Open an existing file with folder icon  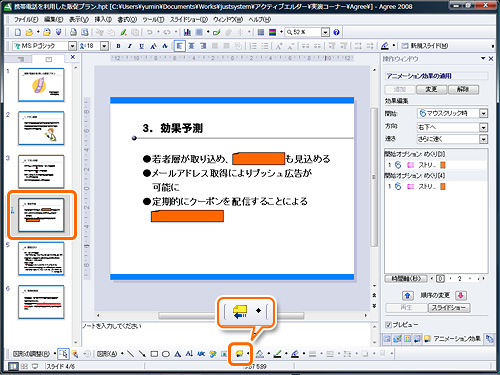point(29,32)
